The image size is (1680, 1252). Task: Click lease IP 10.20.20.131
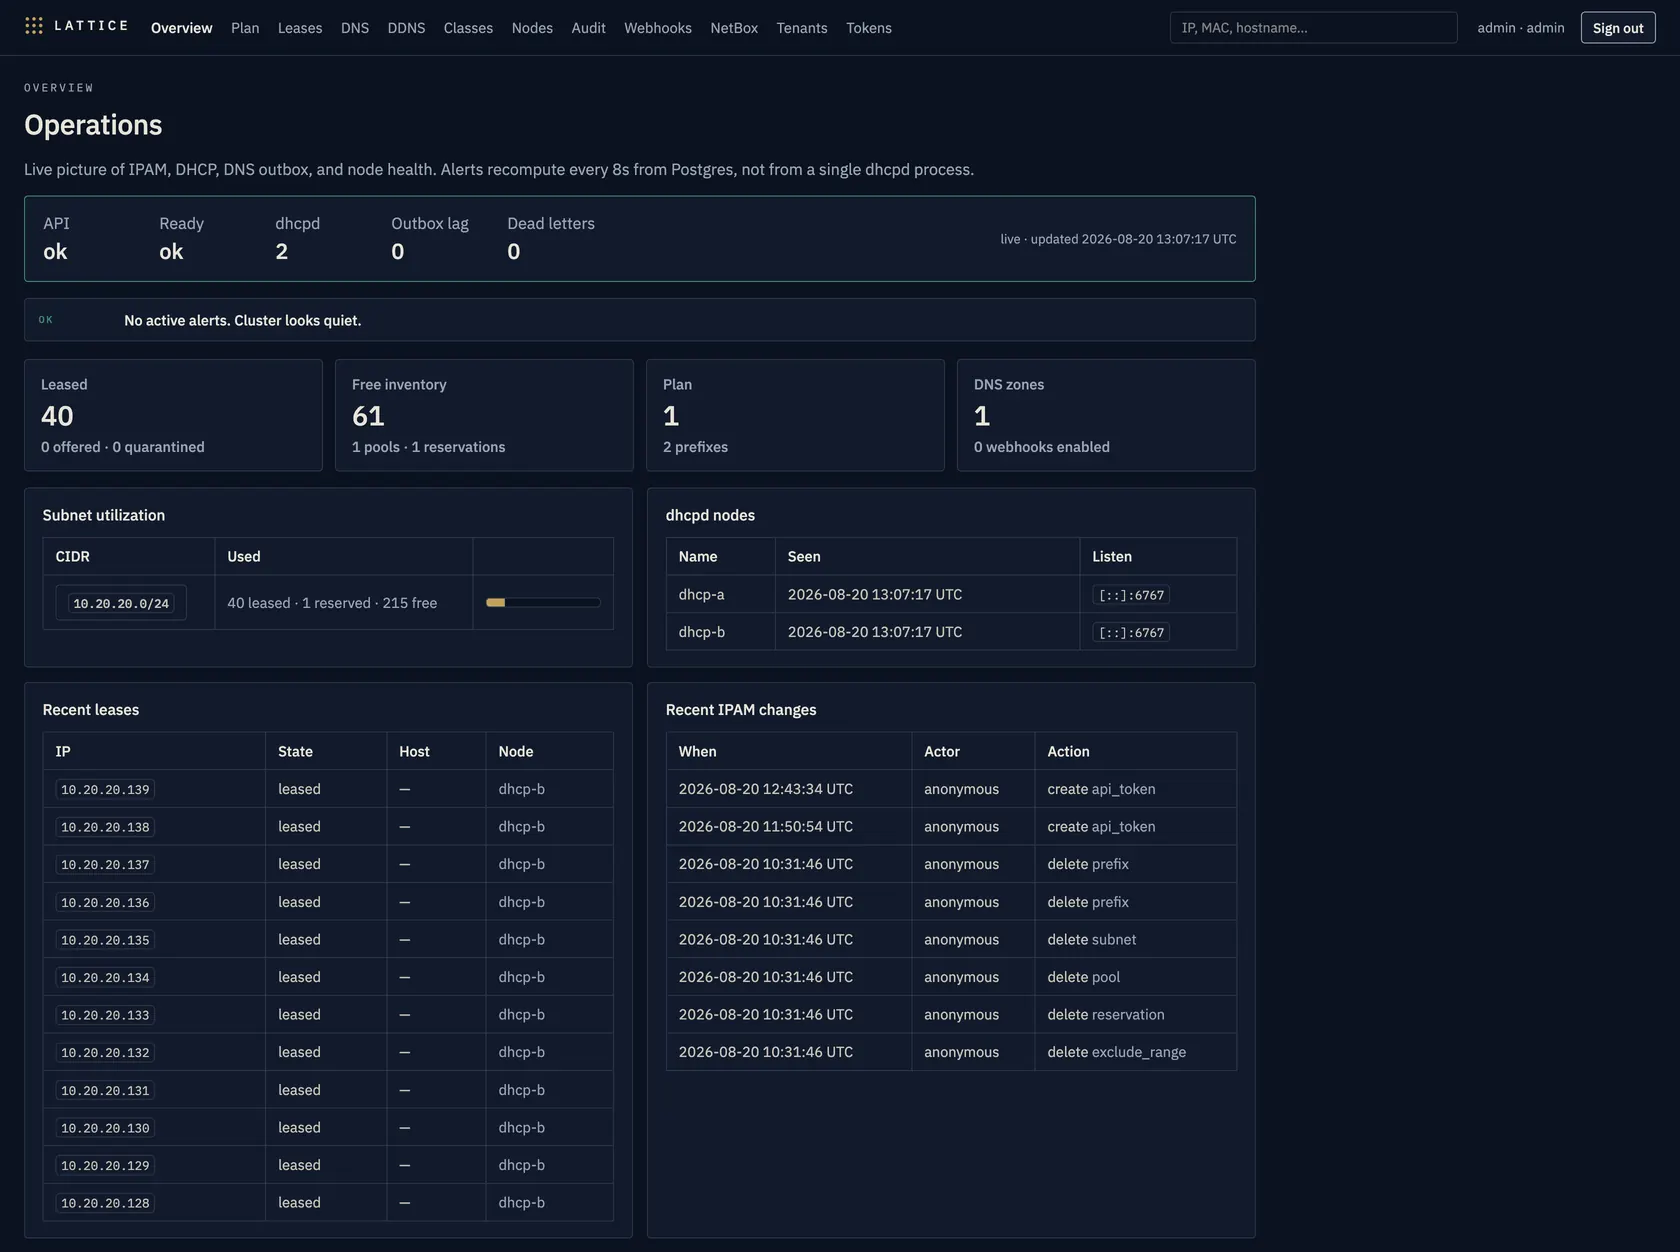(105, 1091)
